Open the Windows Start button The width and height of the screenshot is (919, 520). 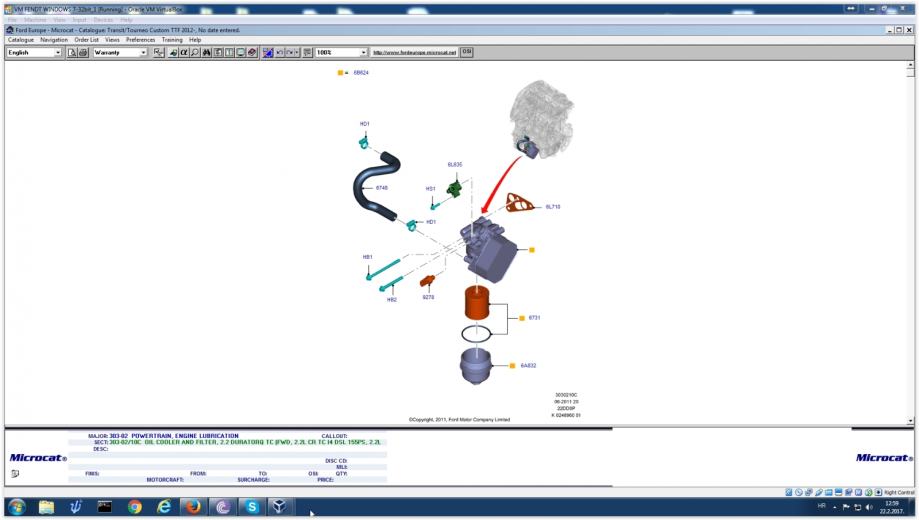tap(16, 507)
